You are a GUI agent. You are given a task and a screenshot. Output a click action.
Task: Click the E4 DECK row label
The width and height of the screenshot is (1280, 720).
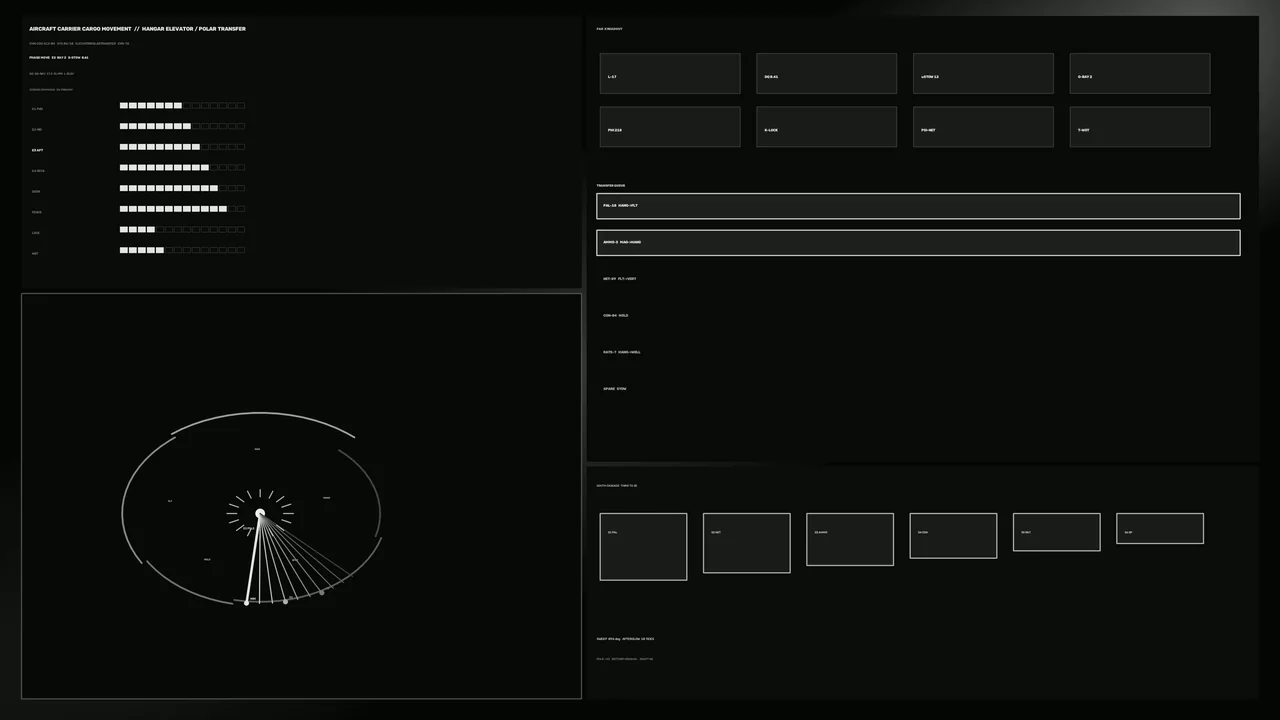pyautogui.click(x=38, y=171)
